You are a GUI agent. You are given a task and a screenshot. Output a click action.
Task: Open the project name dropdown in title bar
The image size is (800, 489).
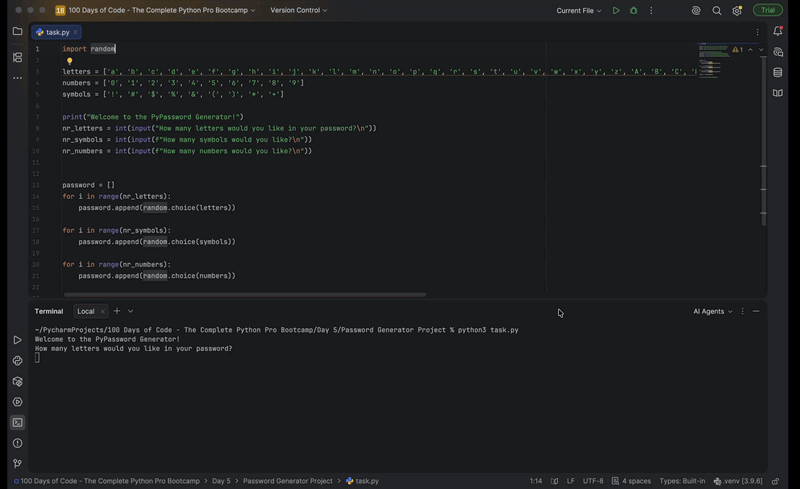(155, 10)
